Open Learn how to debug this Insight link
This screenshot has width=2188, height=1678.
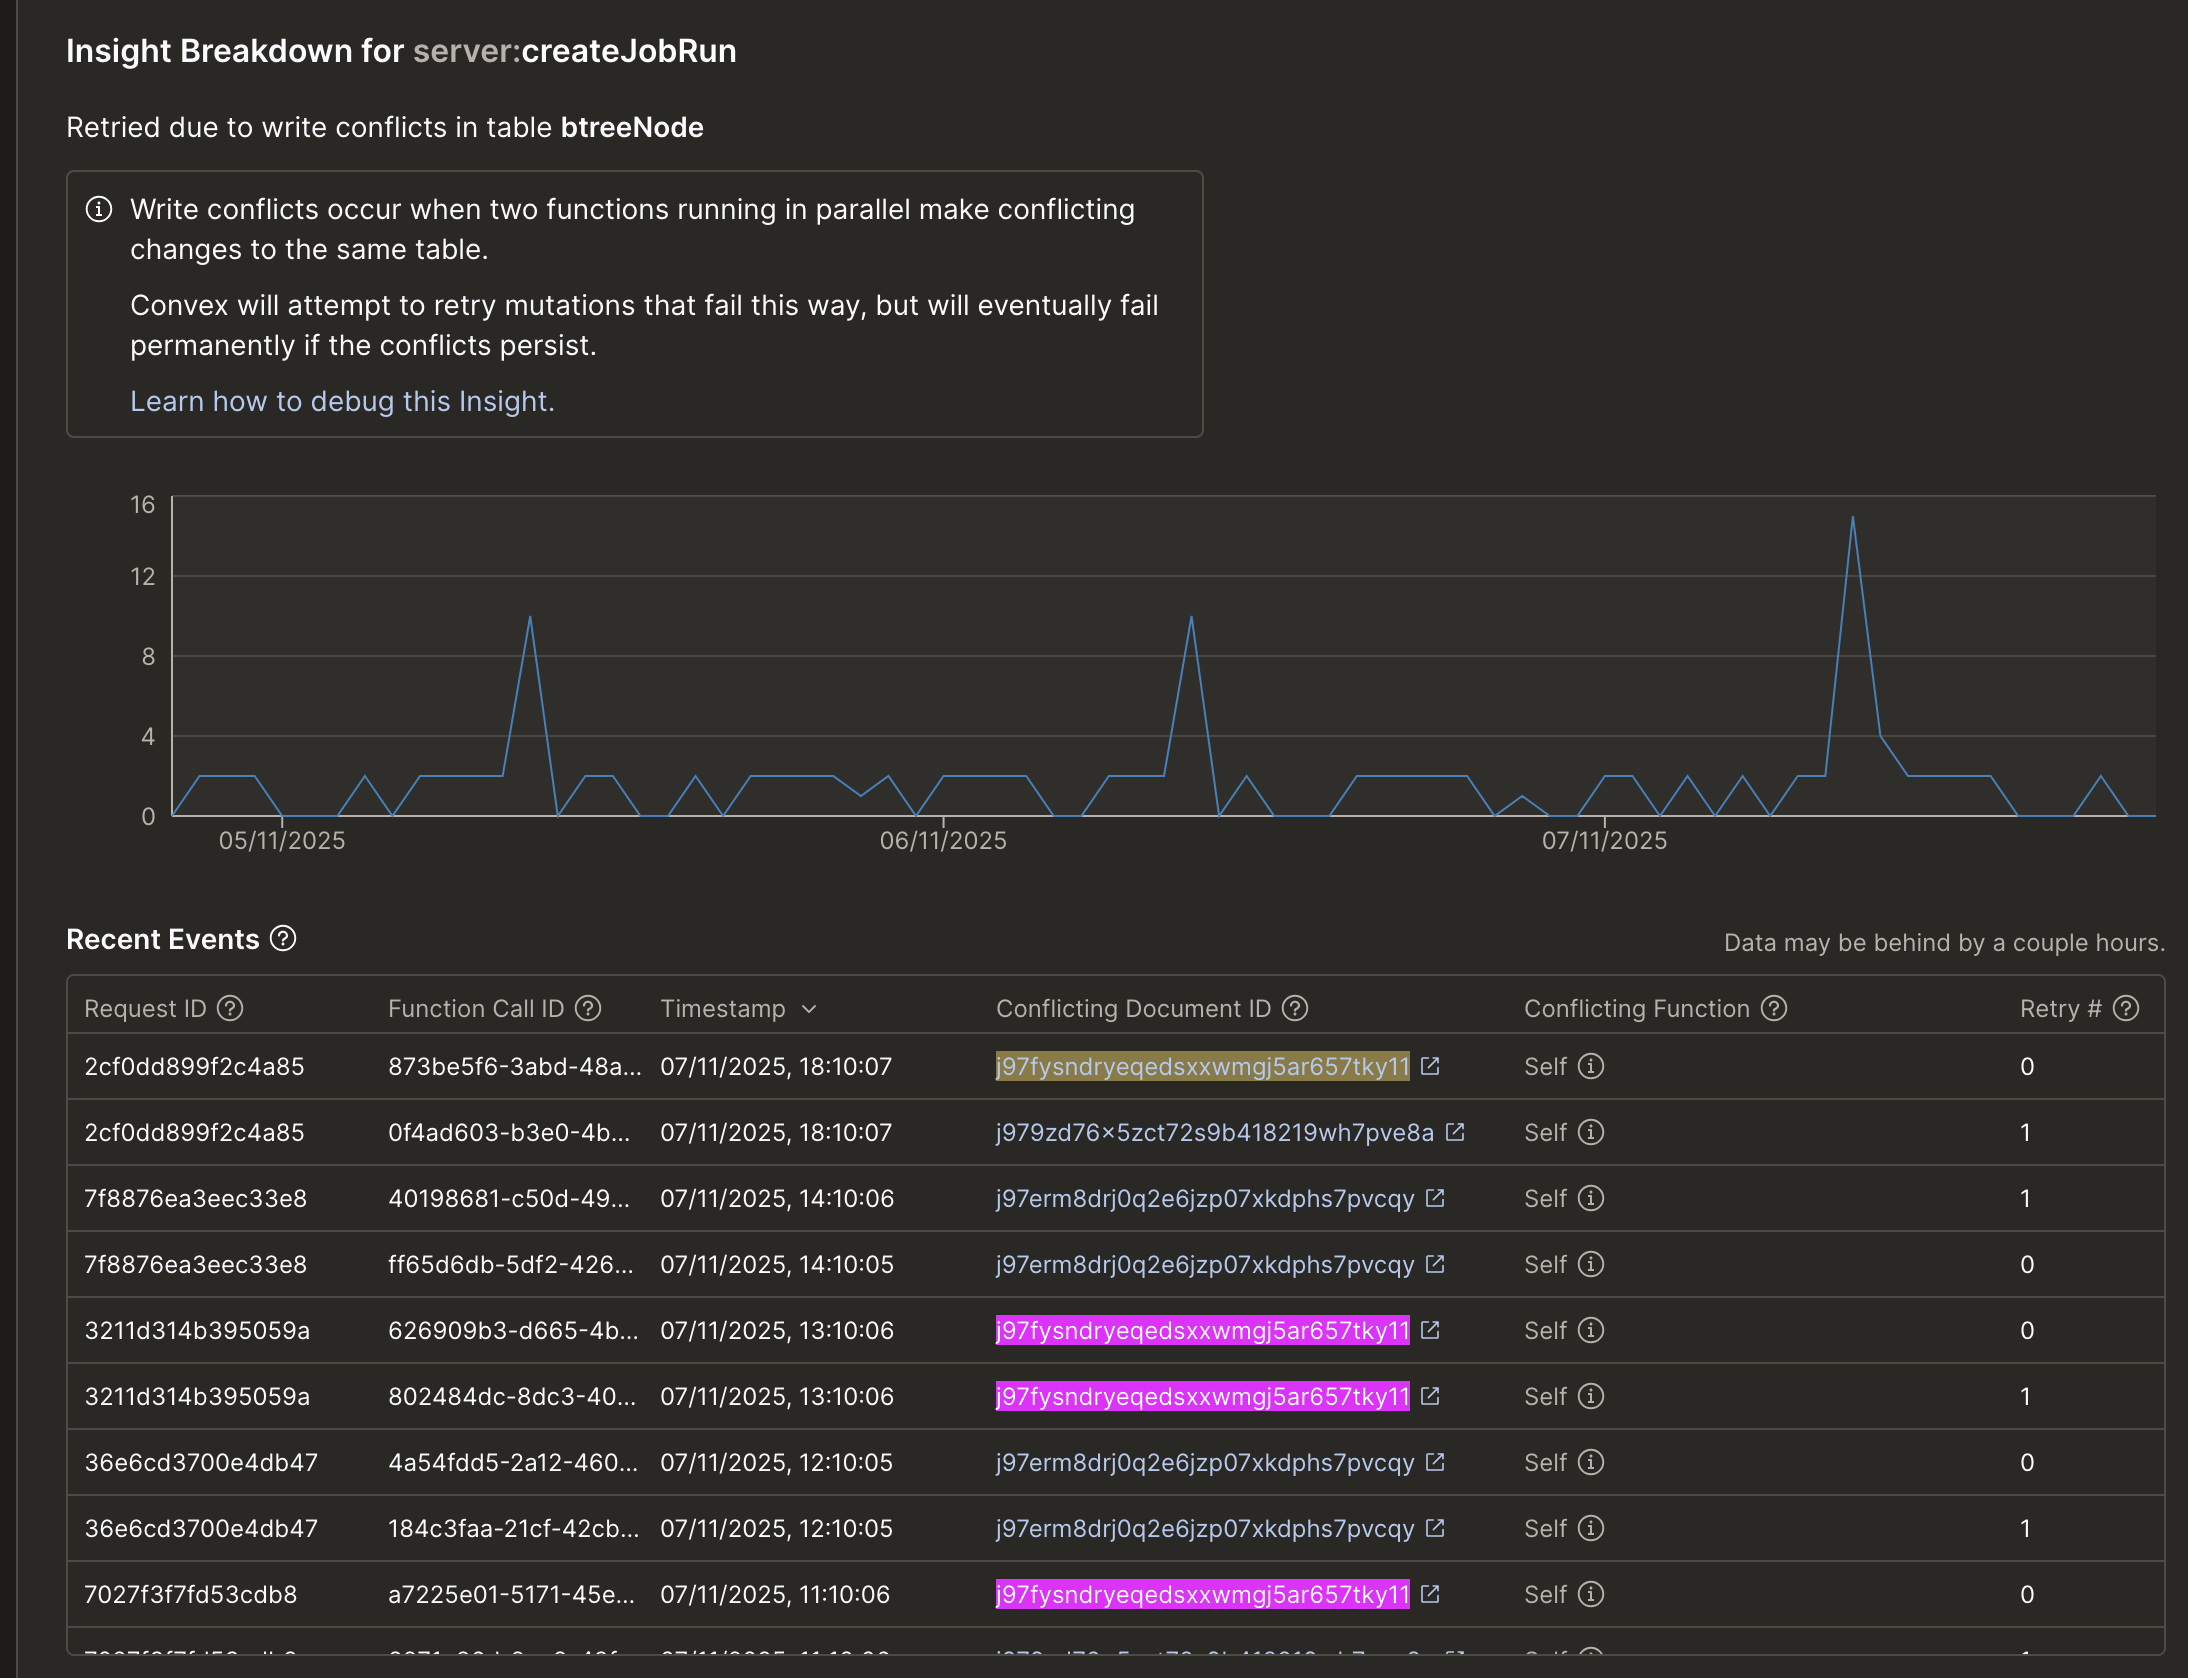[x=342, y=401]
